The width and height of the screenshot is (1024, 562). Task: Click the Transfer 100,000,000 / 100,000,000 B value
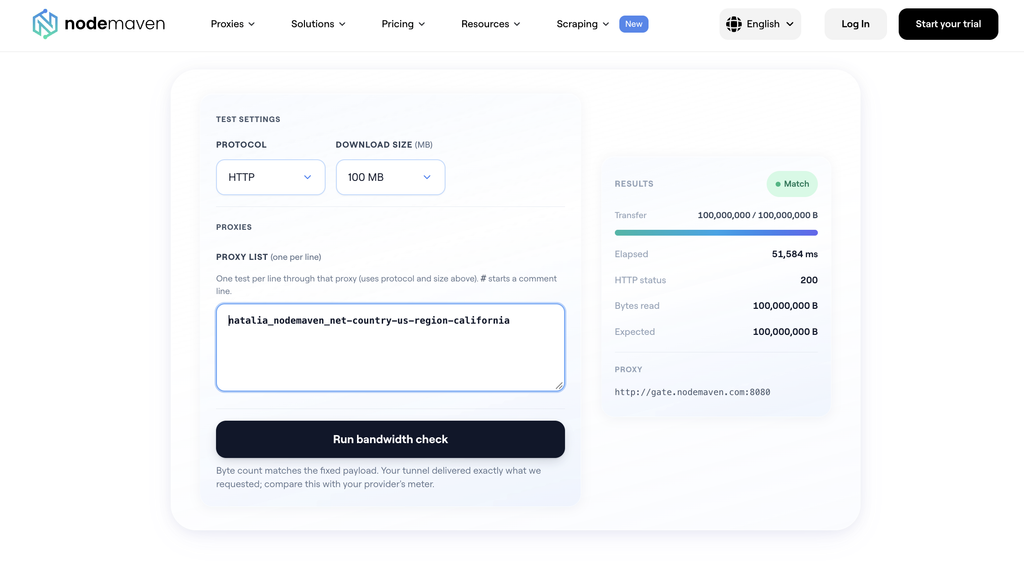click(x=758, y=215)
